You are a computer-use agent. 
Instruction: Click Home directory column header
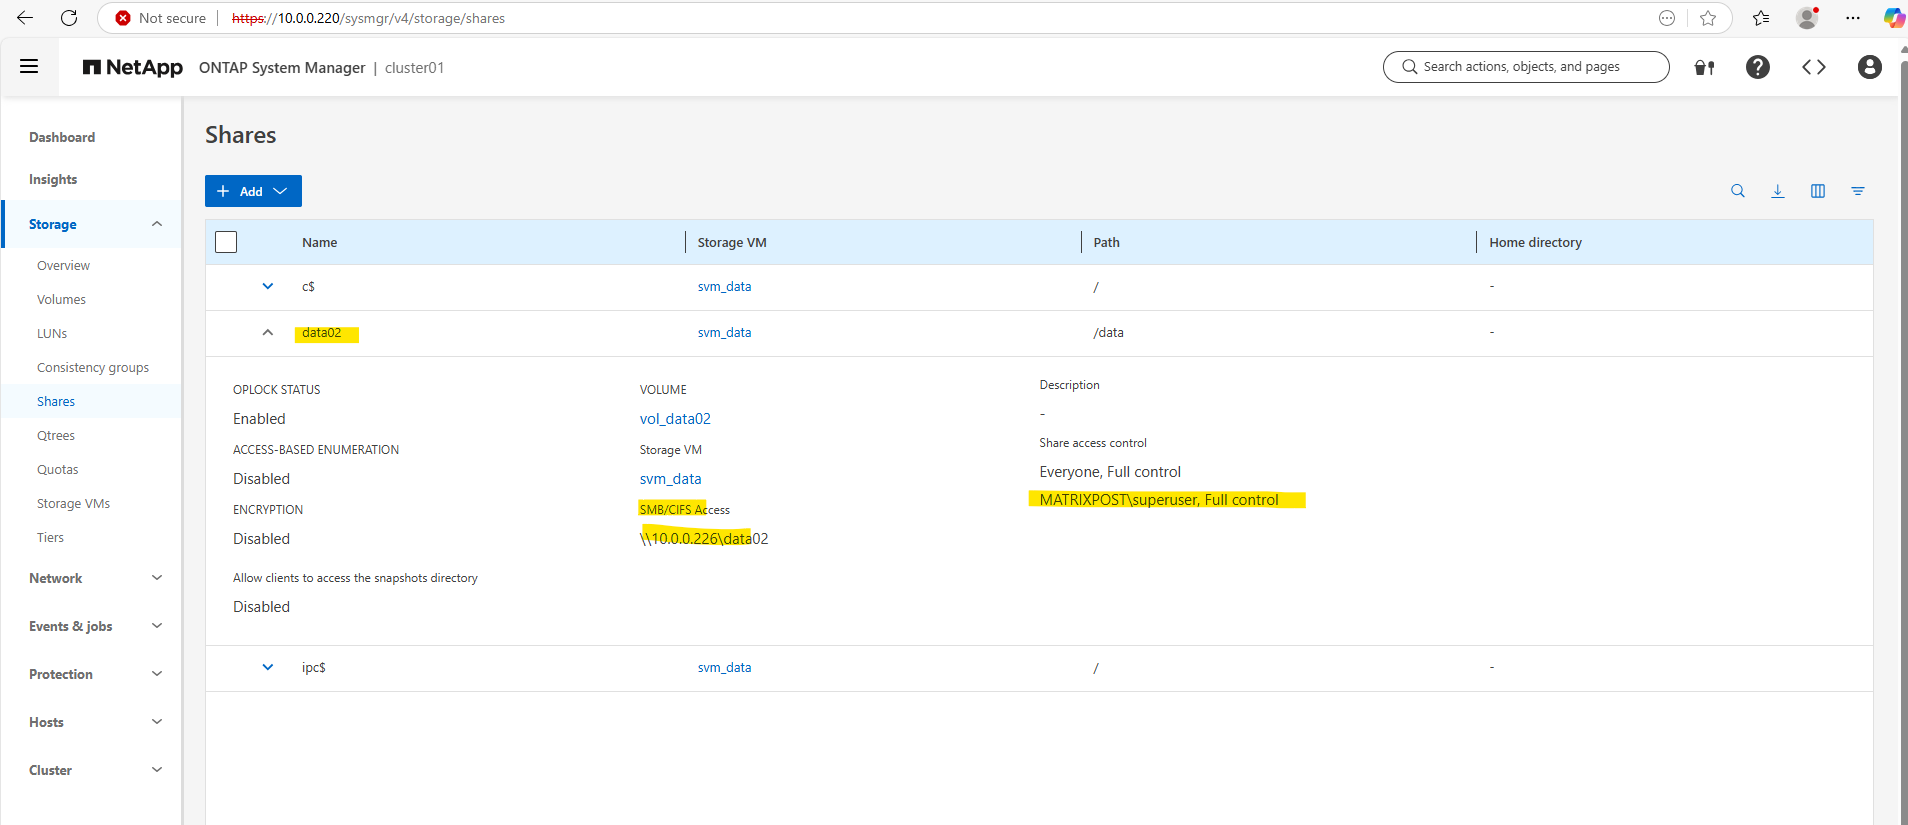point(1535,242)
